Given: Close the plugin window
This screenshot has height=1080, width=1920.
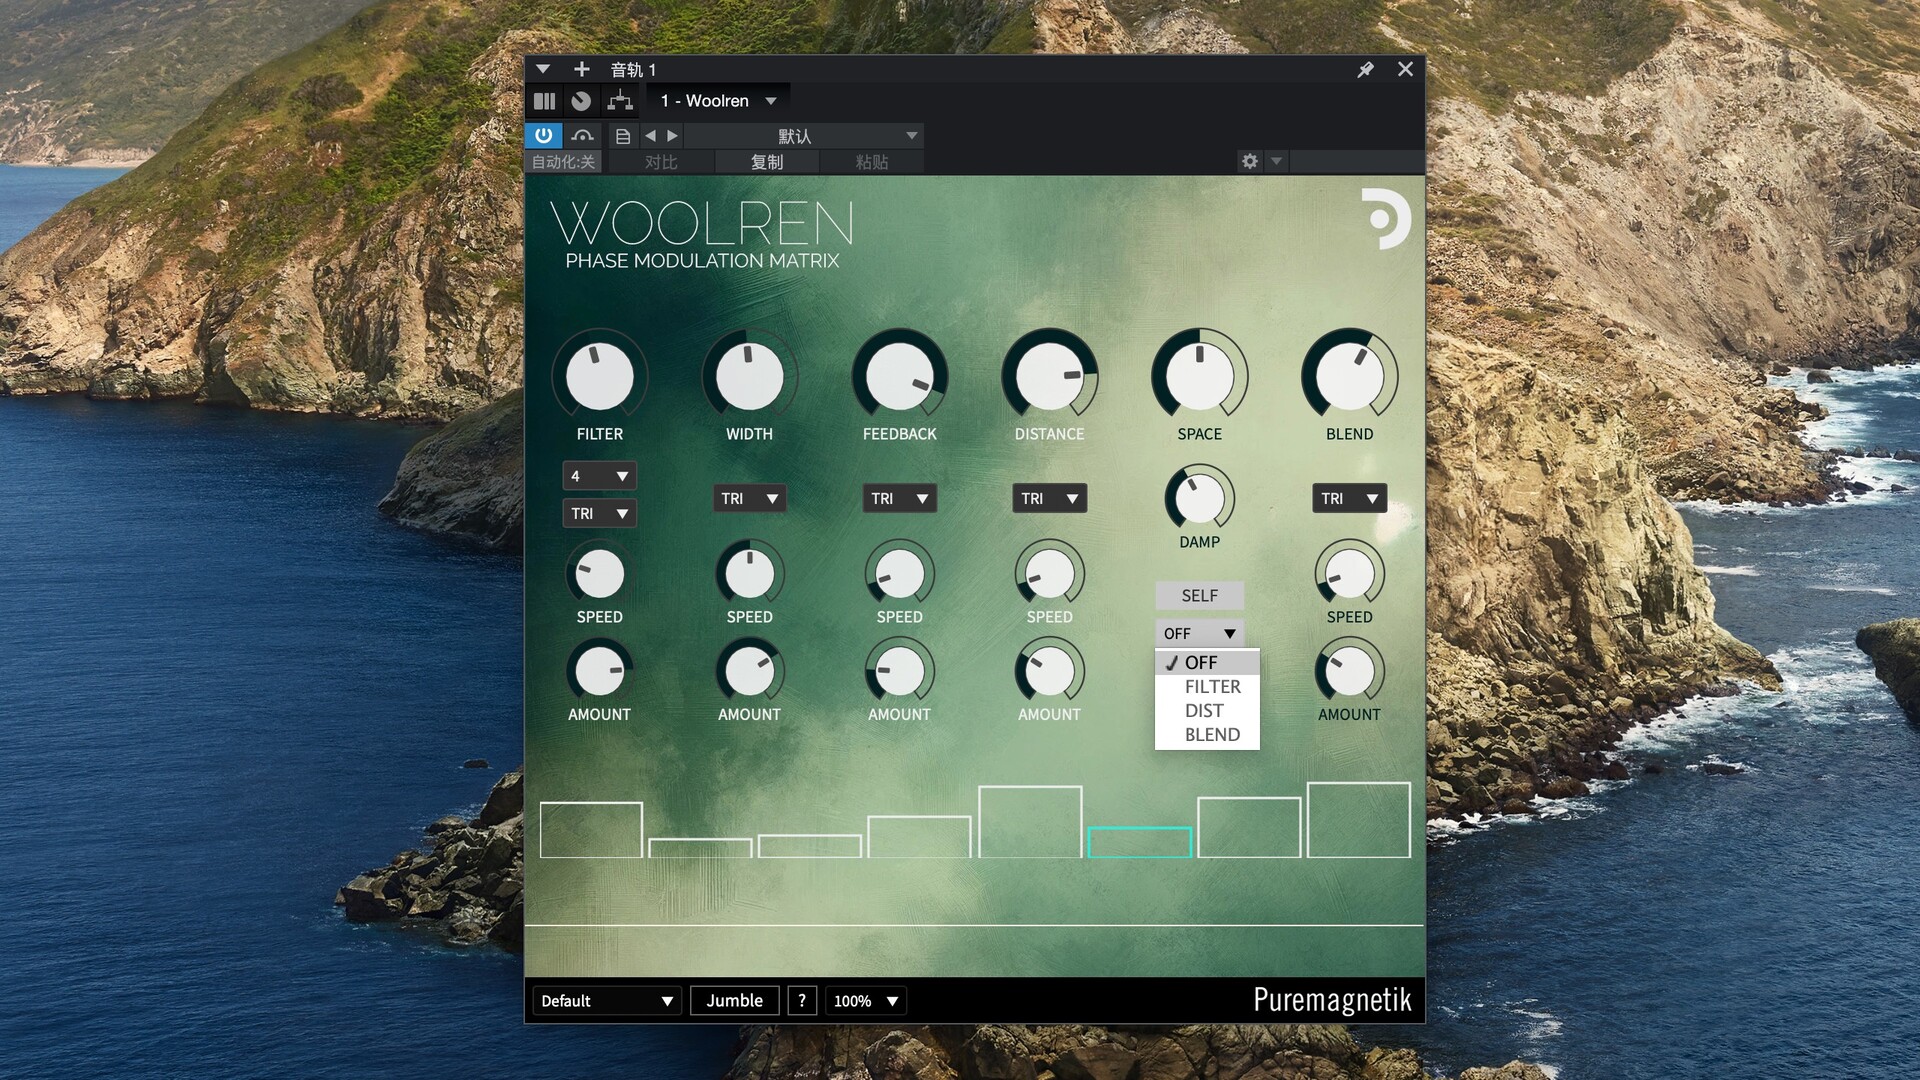Looking at the screenshot, I should [x=1405, y=69].
